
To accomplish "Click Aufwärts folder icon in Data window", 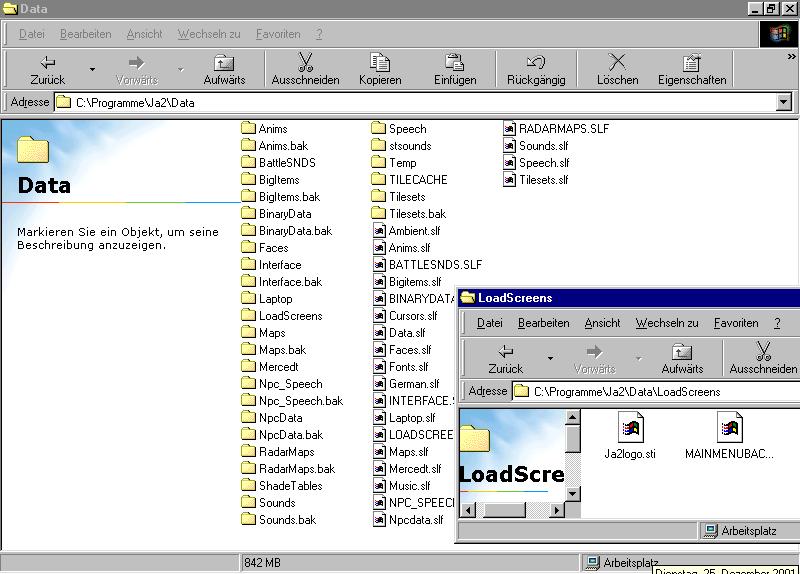I will point(224,63).
